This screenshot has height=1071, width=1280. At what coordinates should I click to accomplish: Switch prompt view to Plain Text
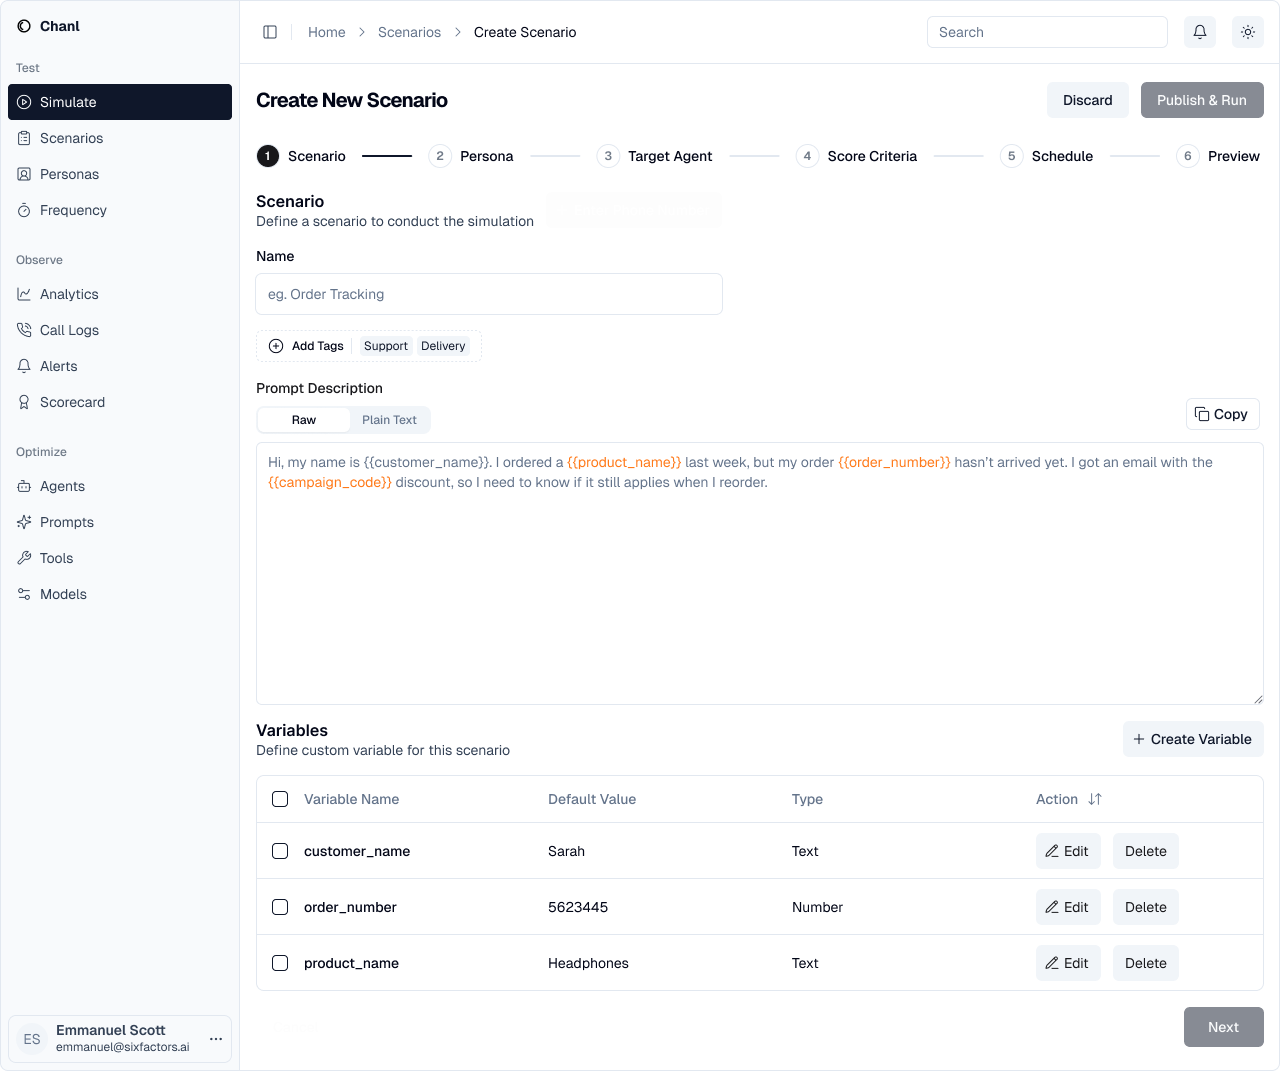[389, 419]
